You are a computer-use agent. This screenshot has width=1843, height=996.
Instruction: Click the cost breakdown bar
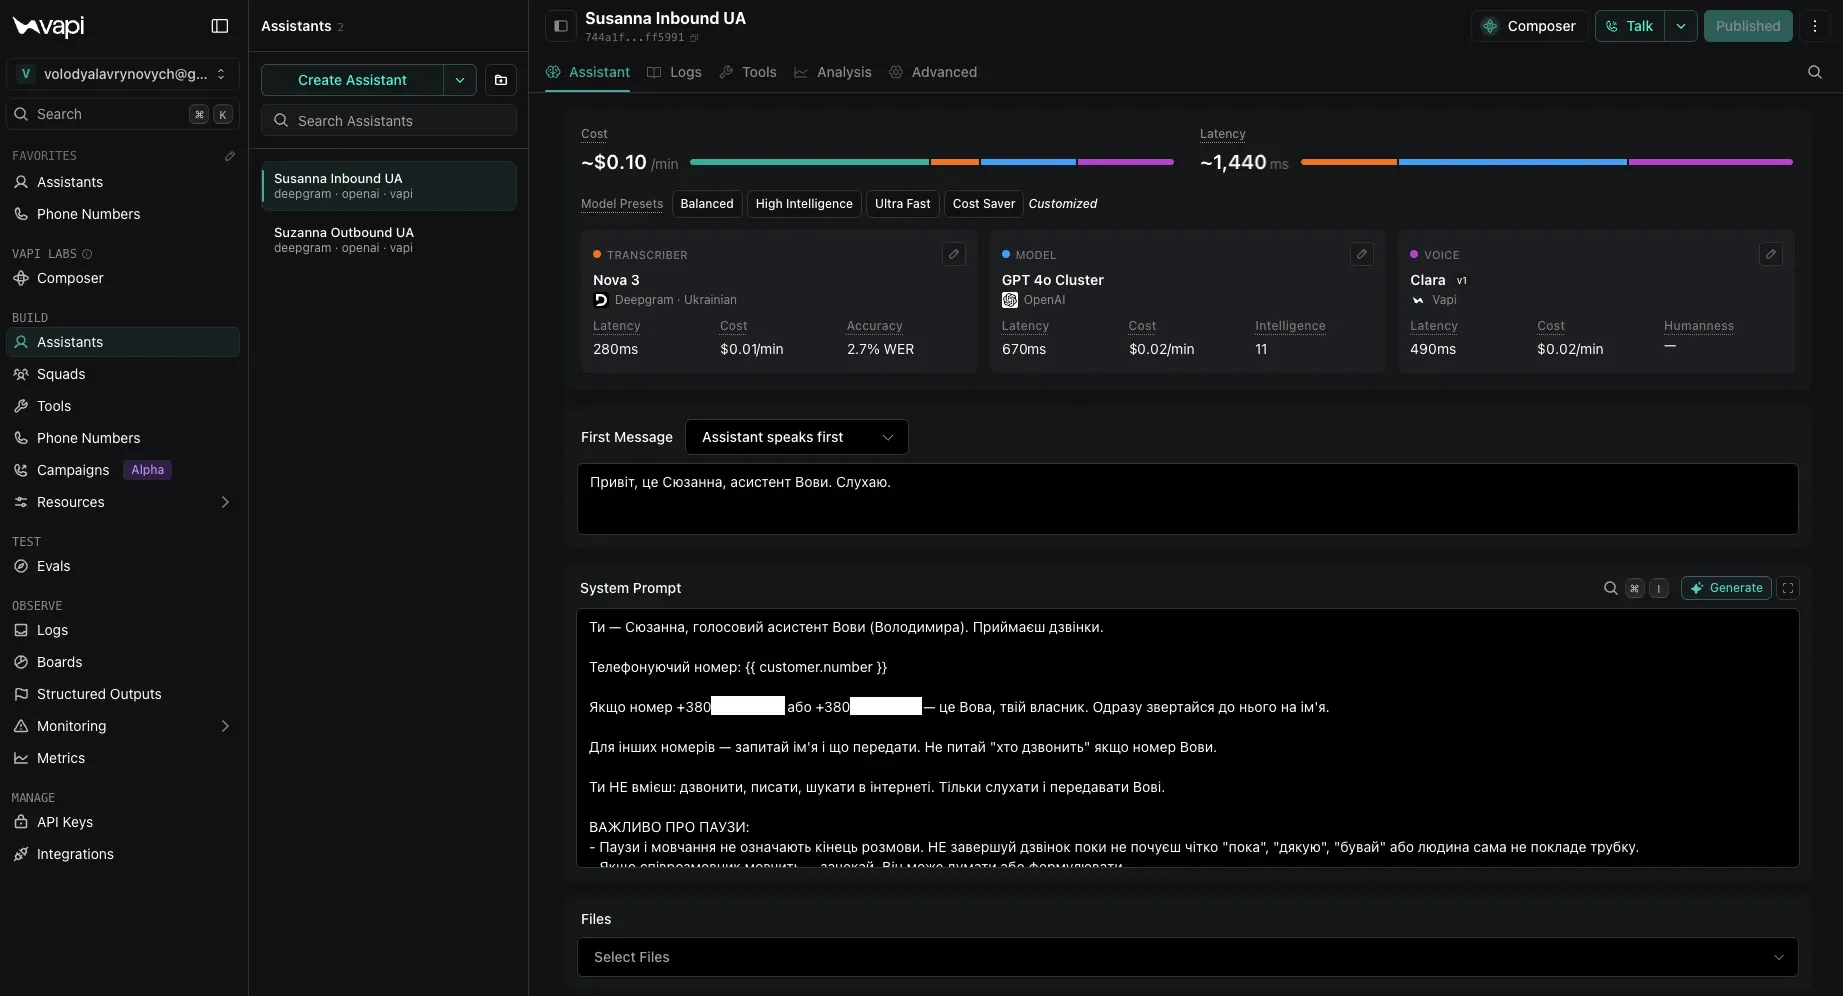932,162
